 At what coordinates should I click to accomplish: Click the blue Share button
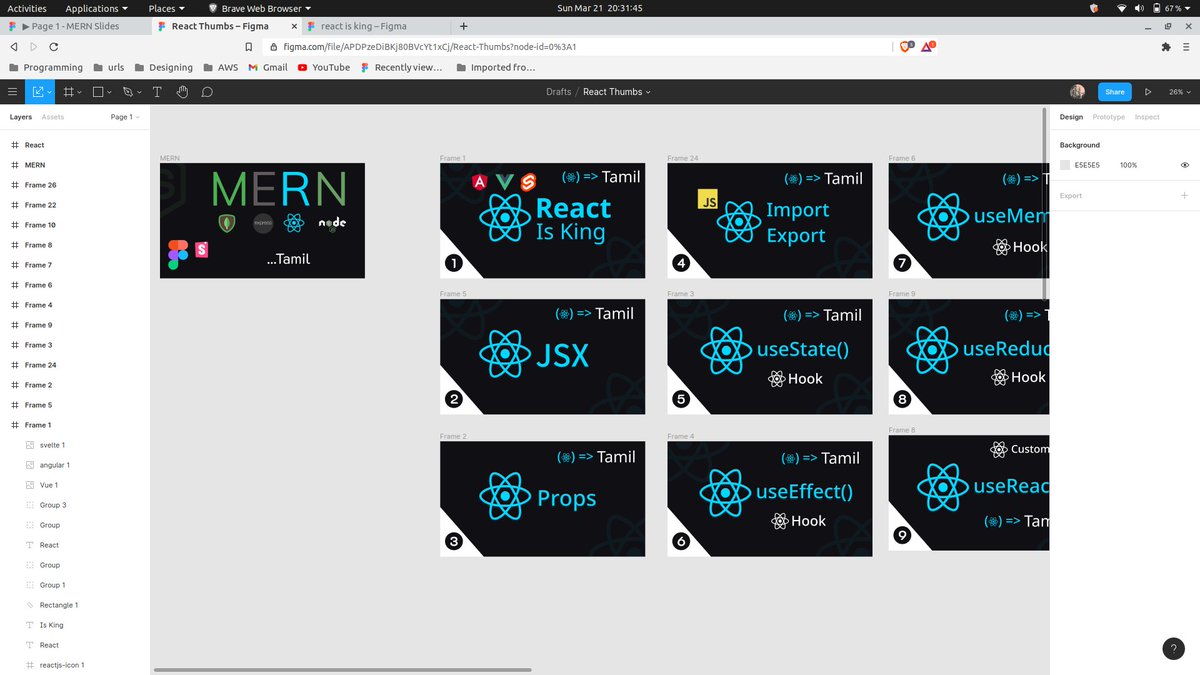pos(1114,92)
